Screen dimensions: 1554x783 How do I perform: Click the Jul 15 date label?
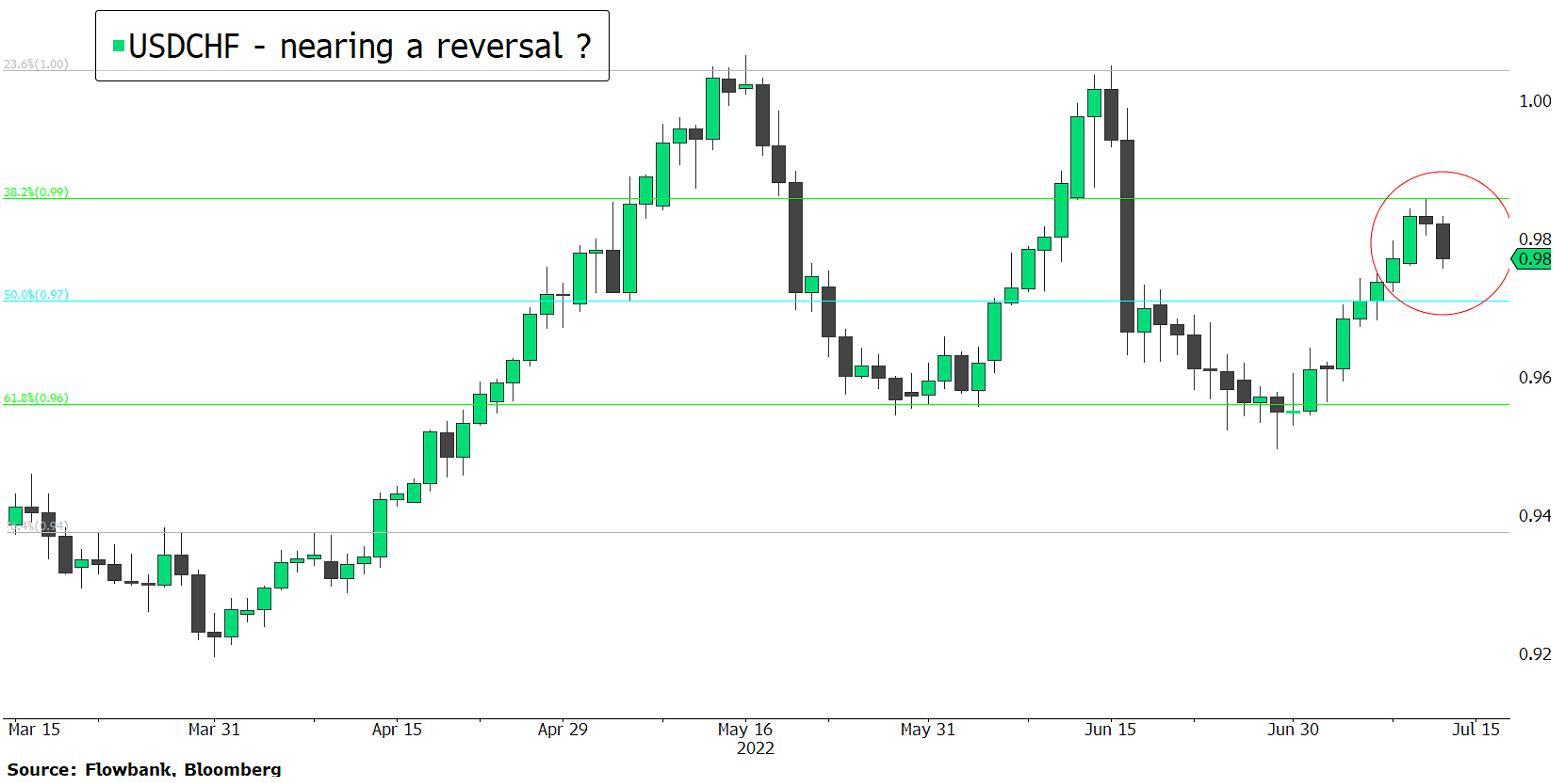(1475, 730)
